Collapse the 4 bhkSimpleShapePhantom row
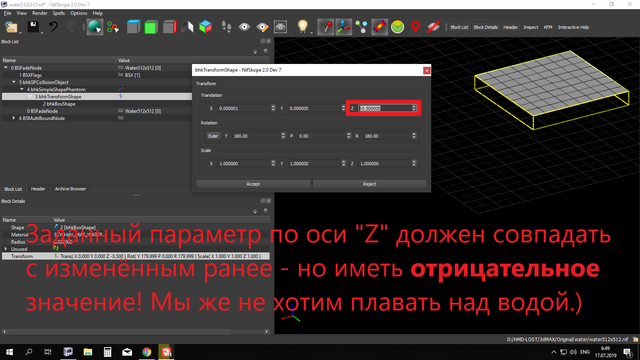This screenshot has height=360, width=640. pyautogui.click(x=22, y=89)
